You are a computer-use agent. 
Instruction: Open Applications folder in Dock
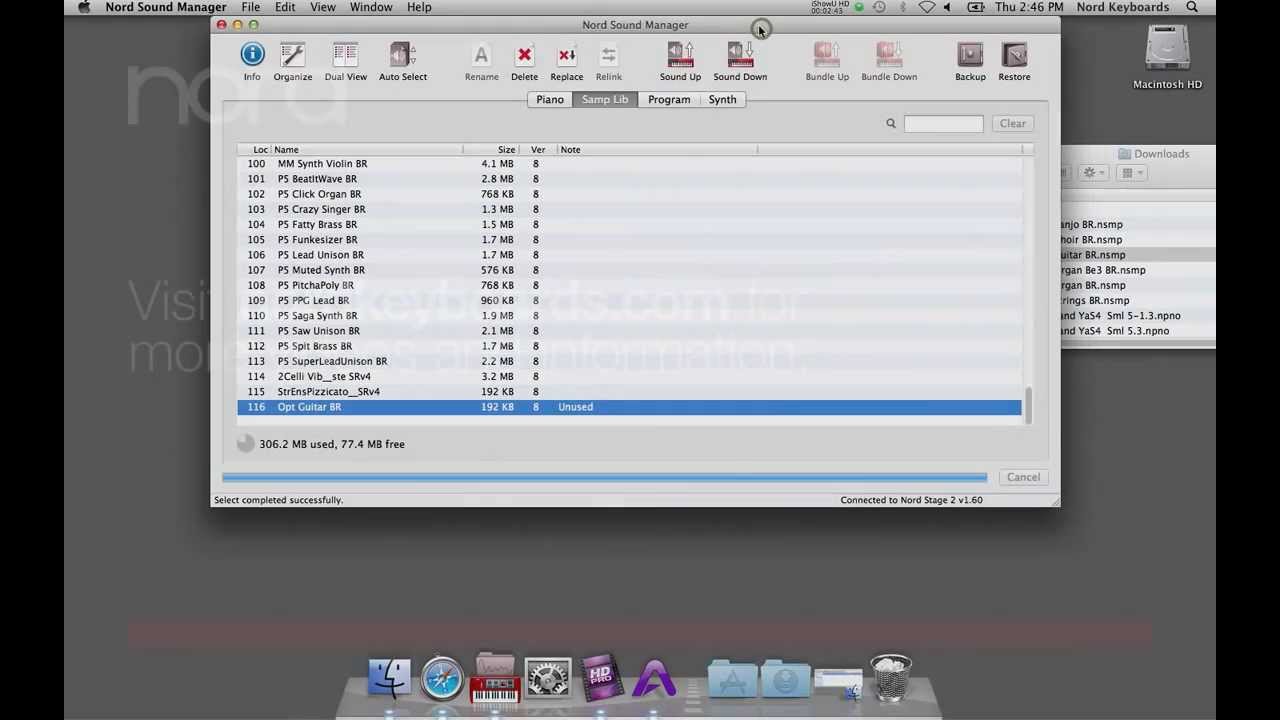click(733, 679)
